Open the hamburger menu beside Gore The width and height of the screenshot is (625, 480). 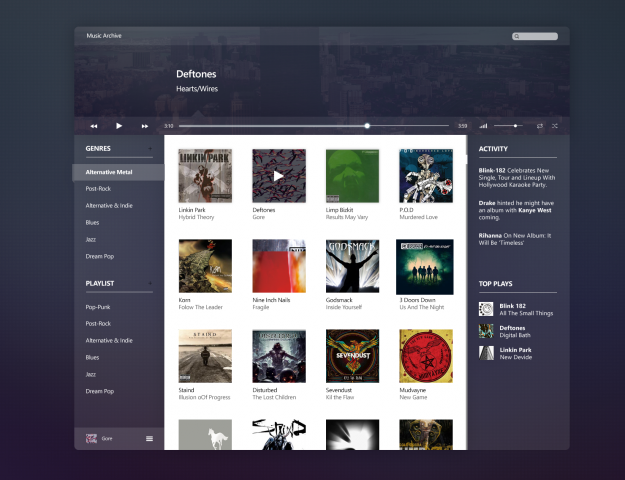[x=149, y=439]
